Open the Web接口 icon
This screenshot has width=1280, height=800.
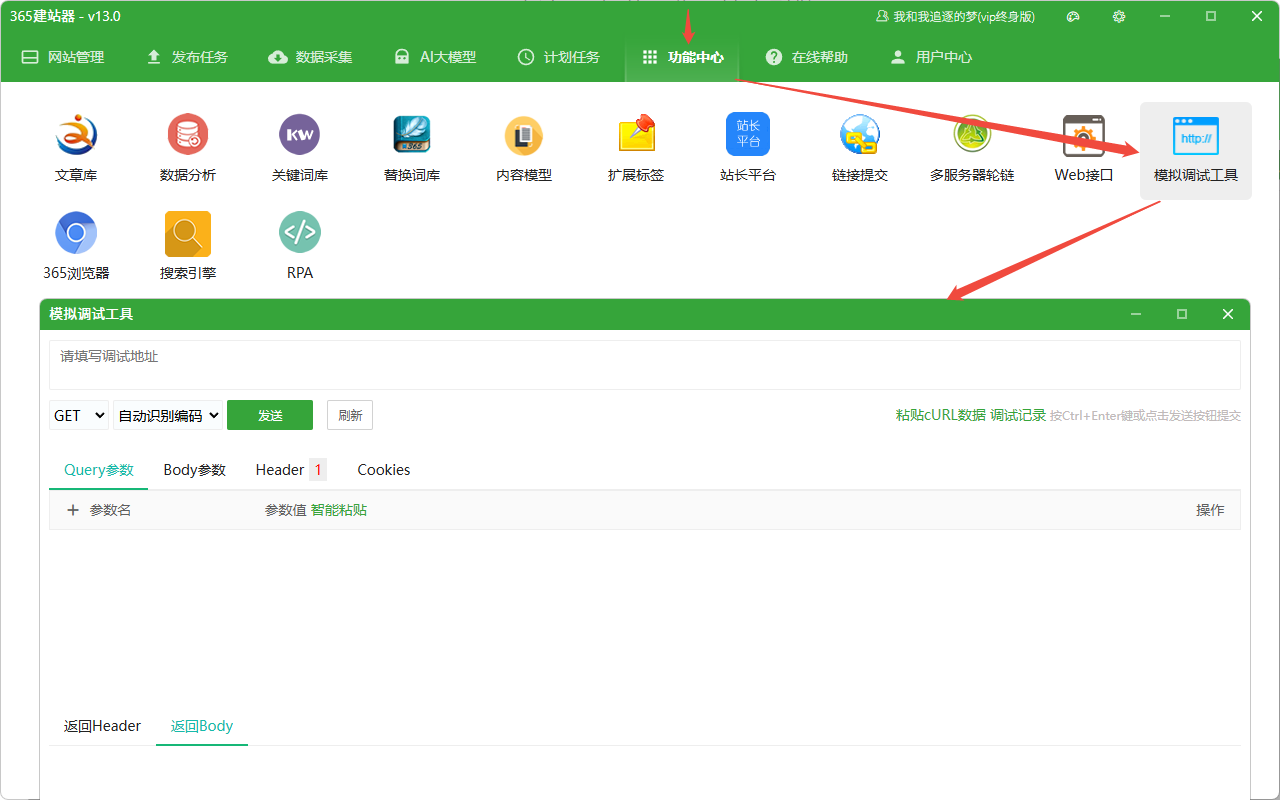pos(1084,148)
